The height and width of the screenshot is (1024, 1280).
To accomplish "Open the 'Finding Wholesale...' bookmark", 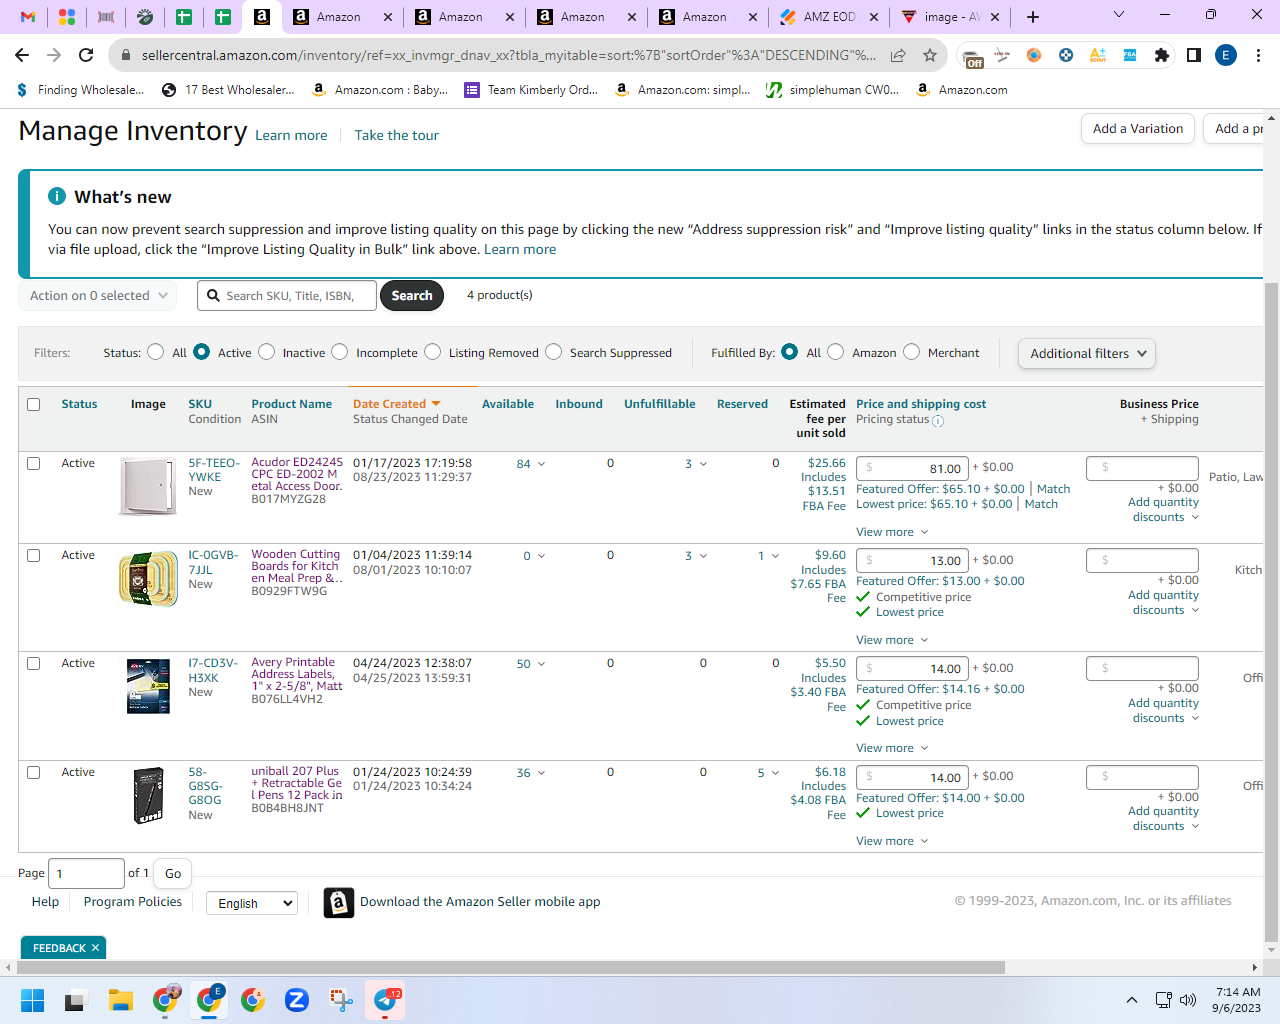I will click(81, 90).
